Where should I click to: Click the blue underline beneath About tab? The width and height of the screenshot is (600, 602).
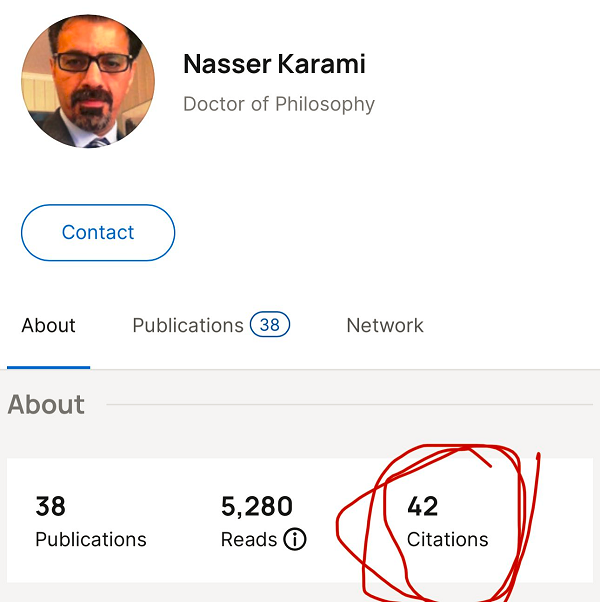[48, 367]
